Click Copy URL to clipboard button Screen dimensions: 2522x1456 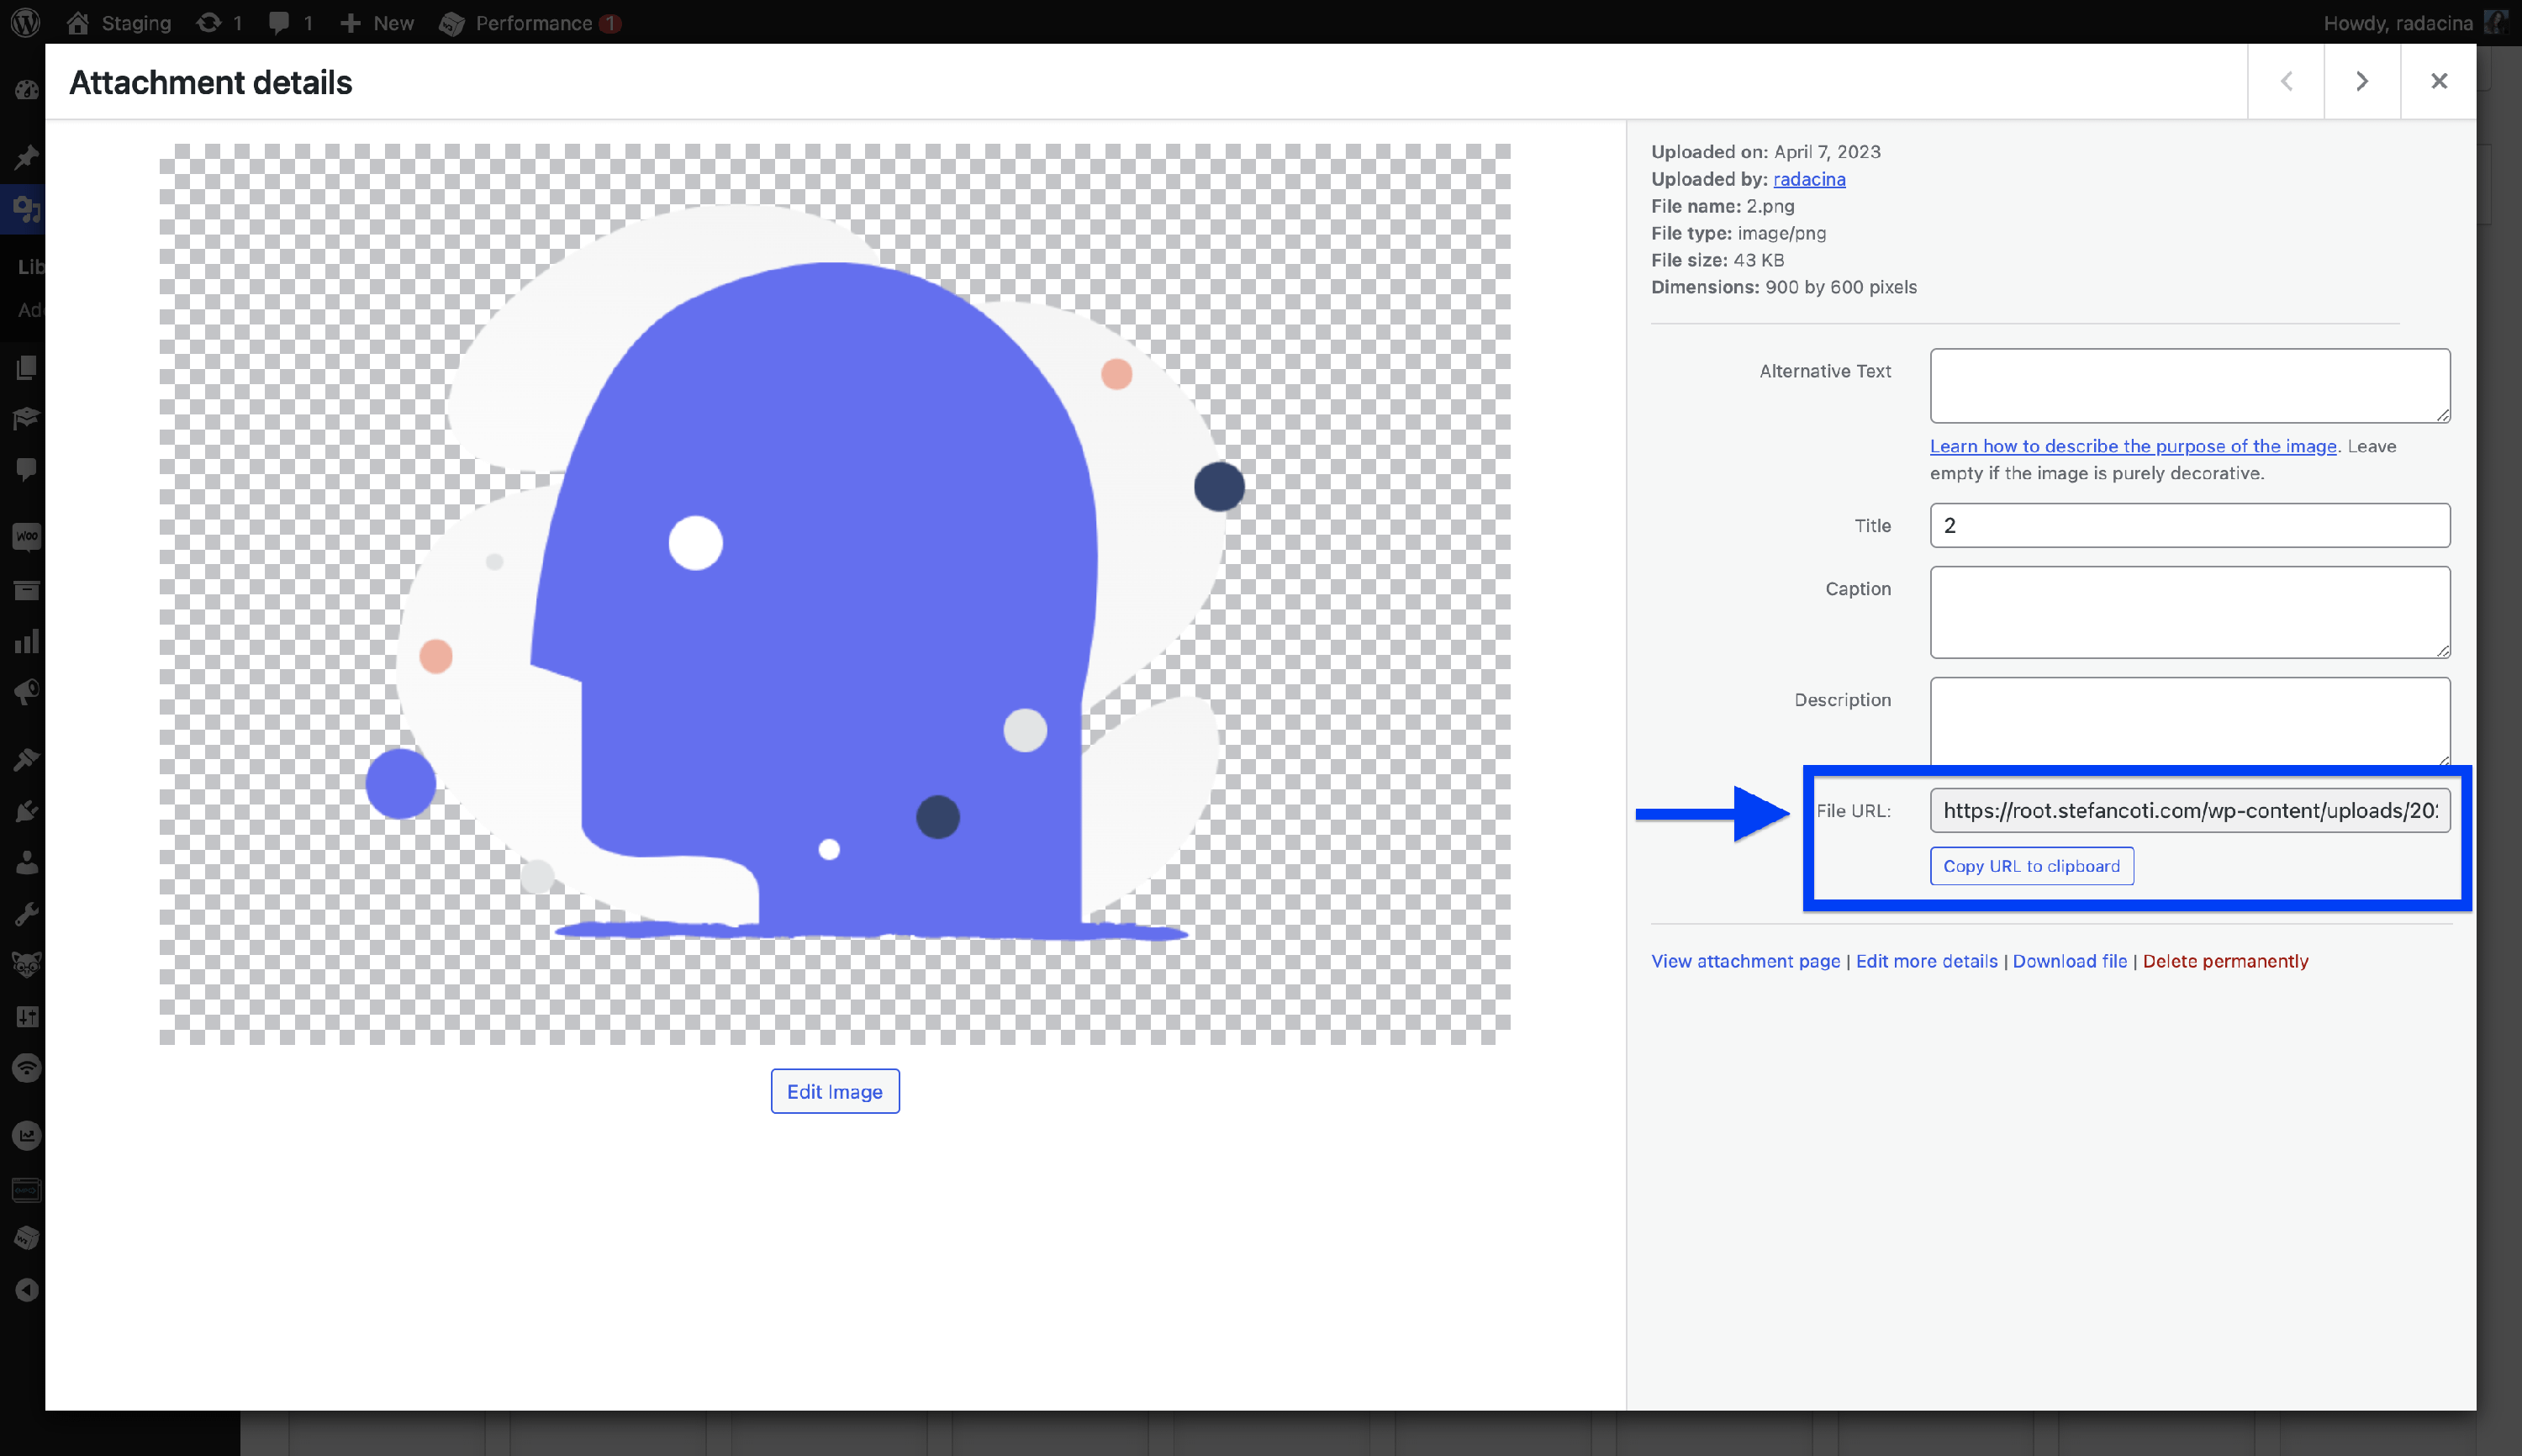coord(2031,866)
